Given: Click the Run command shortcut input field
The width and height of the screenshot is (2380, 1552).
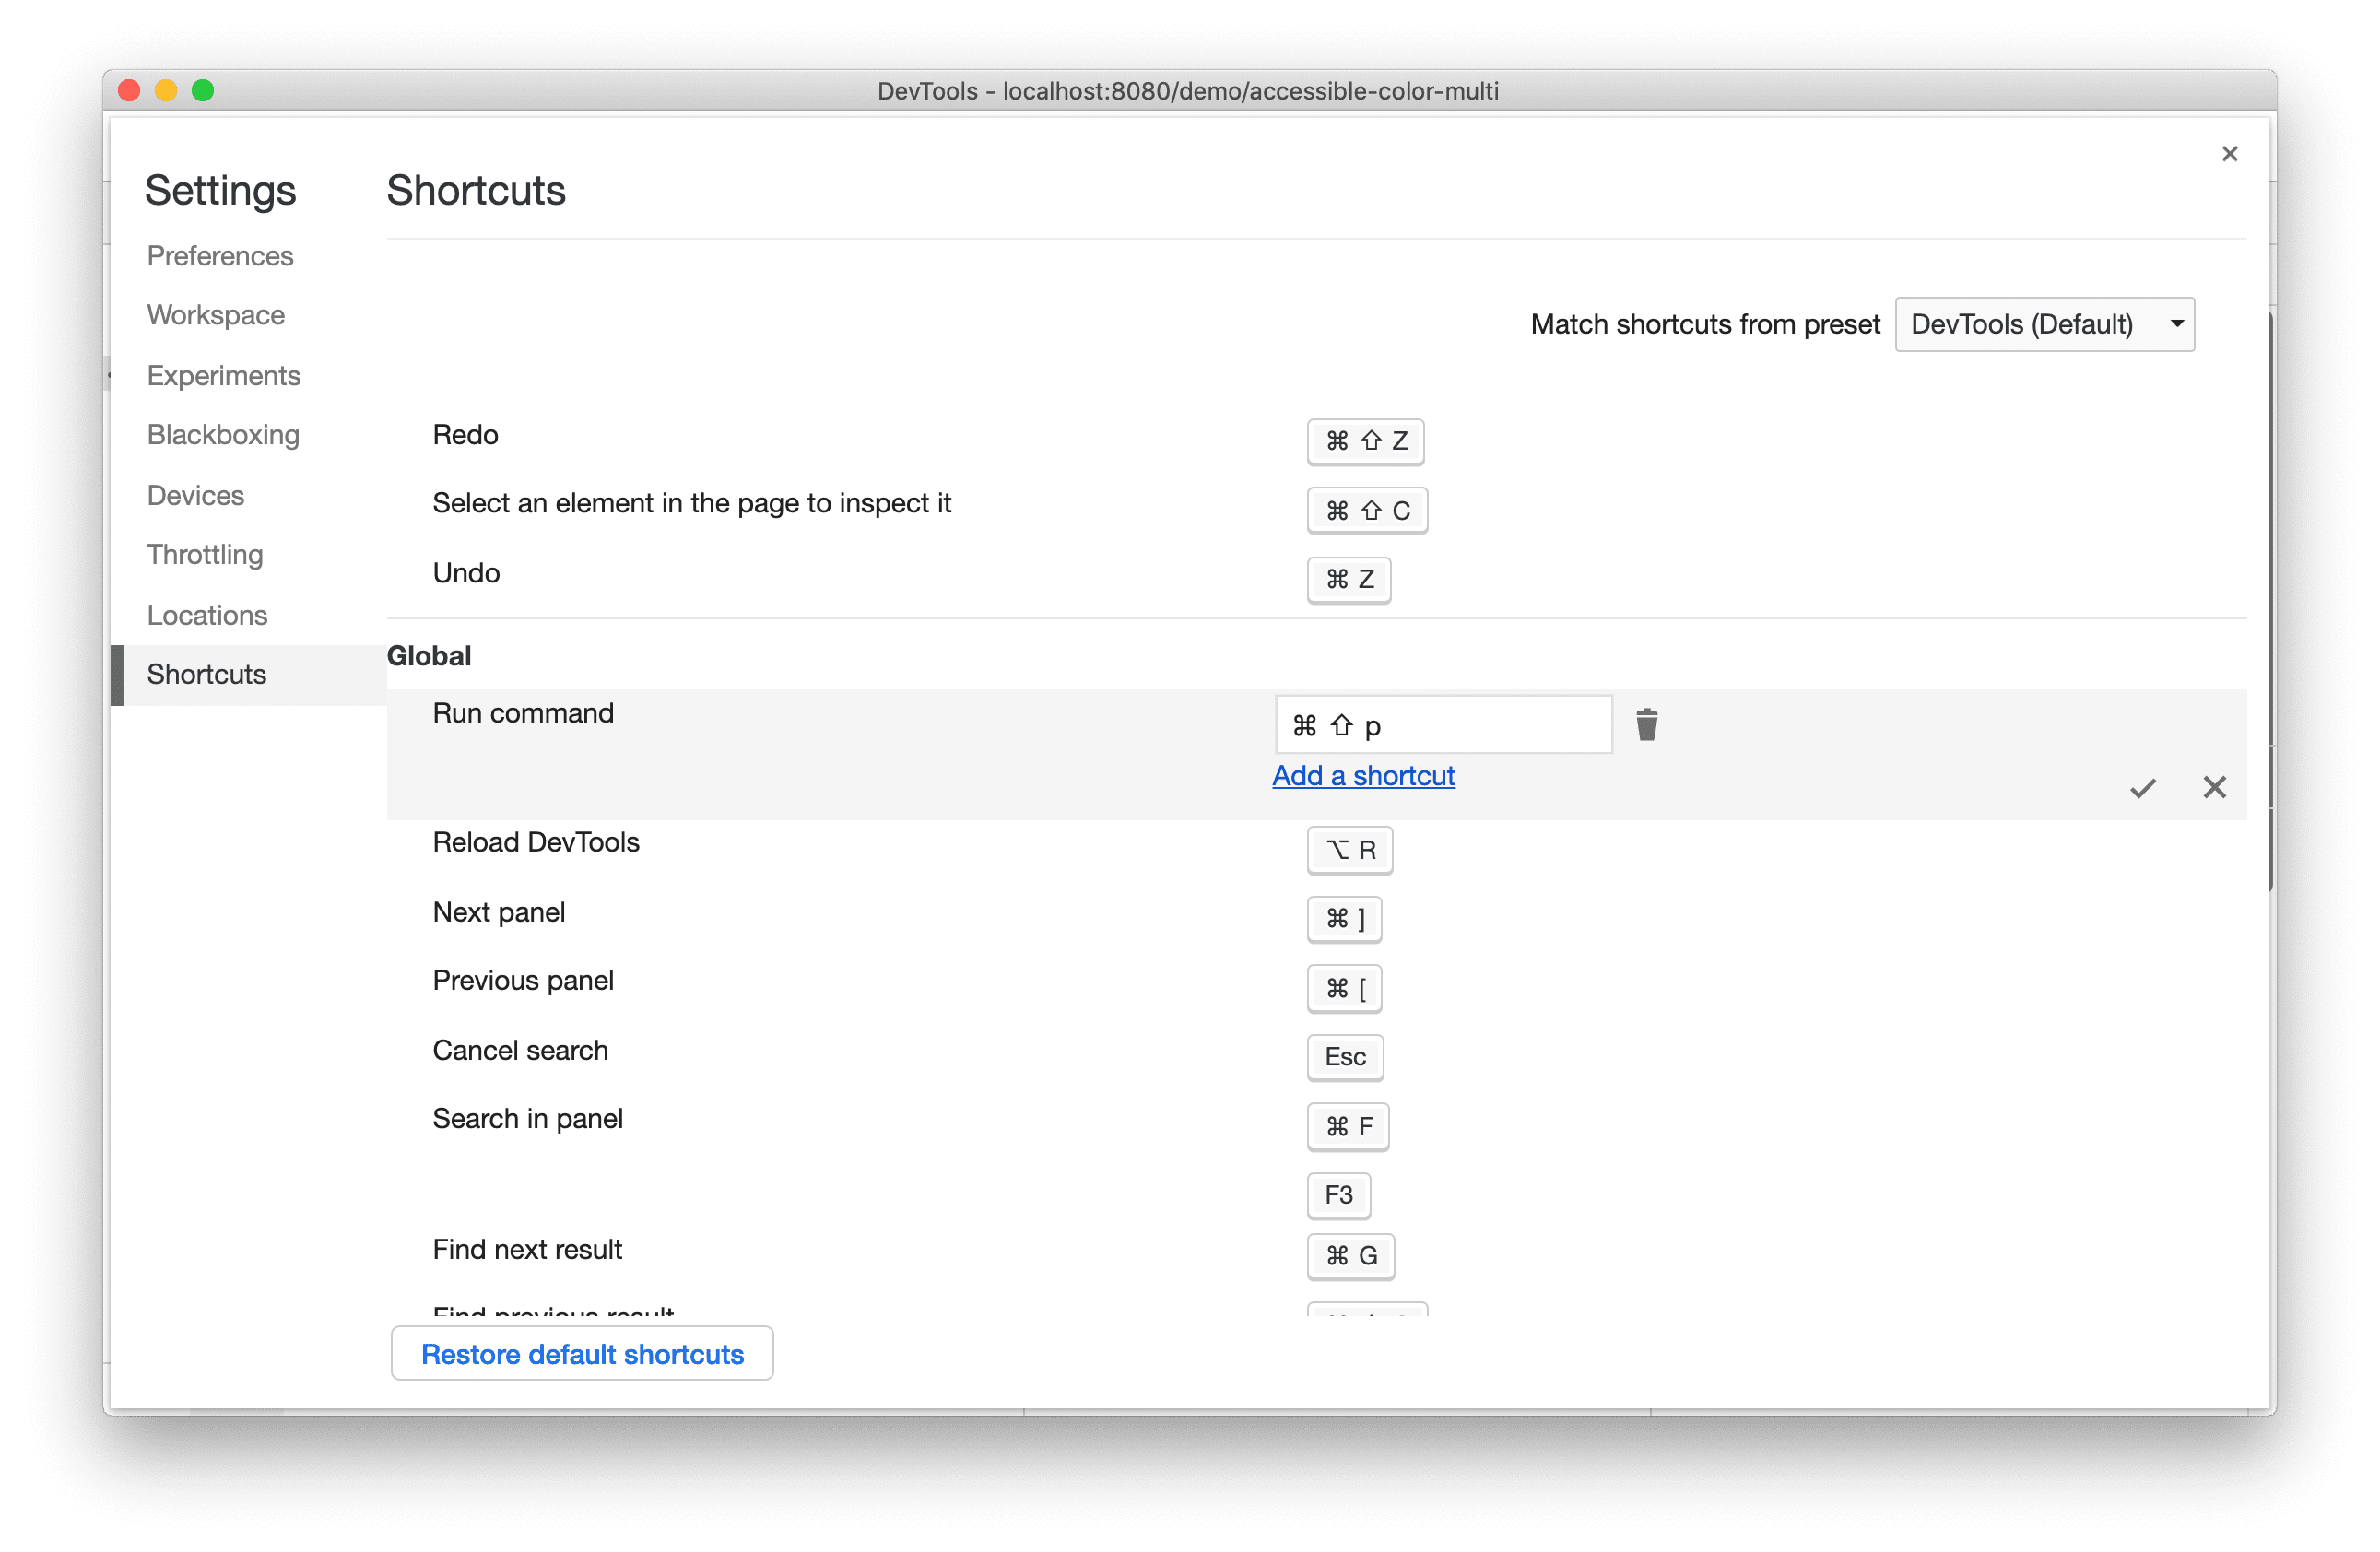Looking at the screenshot, I should click(x=1440, y=723).
